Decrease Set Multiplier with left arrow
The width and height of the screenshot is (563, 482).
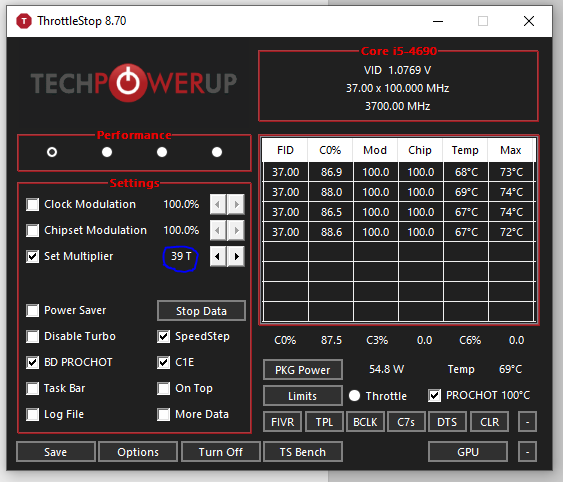(x=218, y=256)
